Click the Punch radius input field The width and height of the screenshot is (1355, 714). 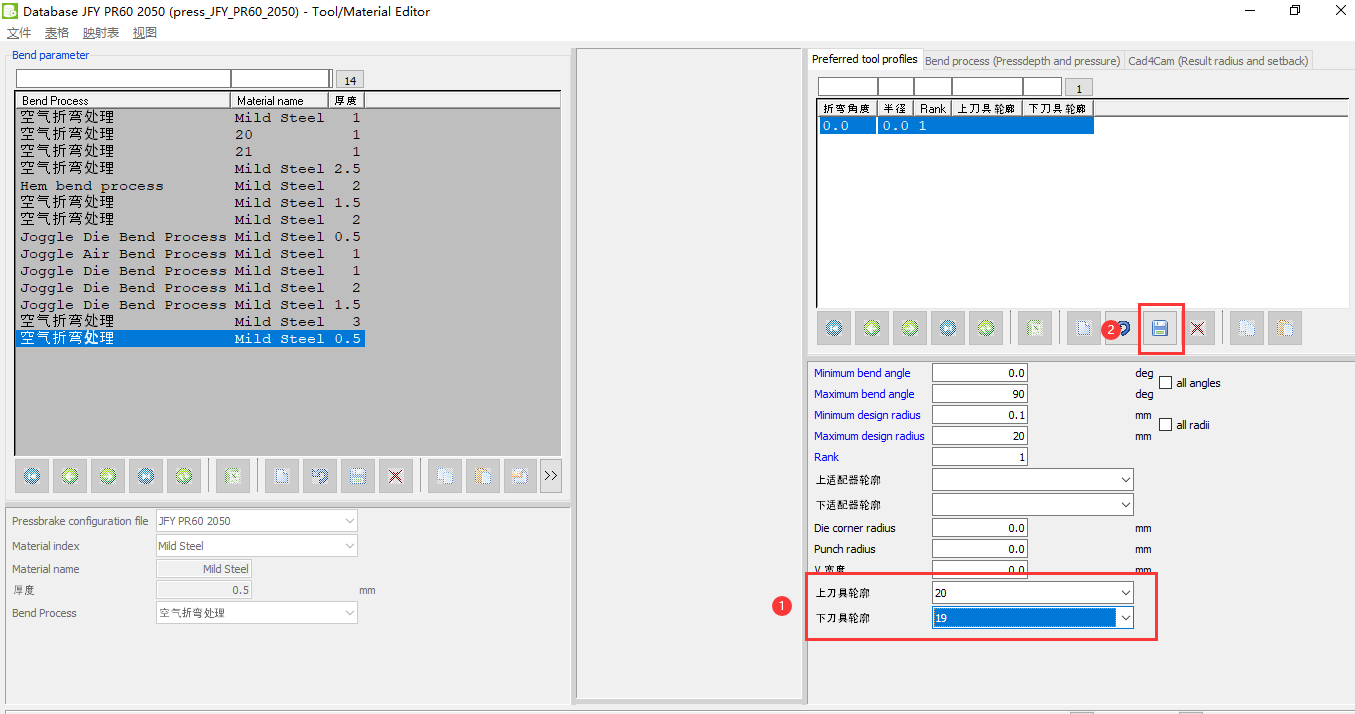click(980, 549)
